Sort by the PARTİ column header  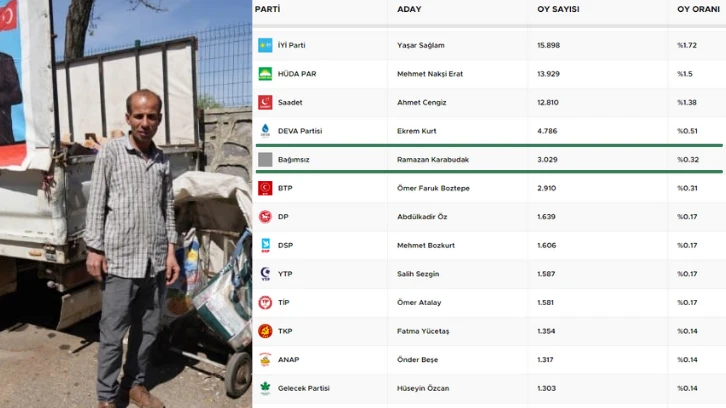[x=267, y=9]
